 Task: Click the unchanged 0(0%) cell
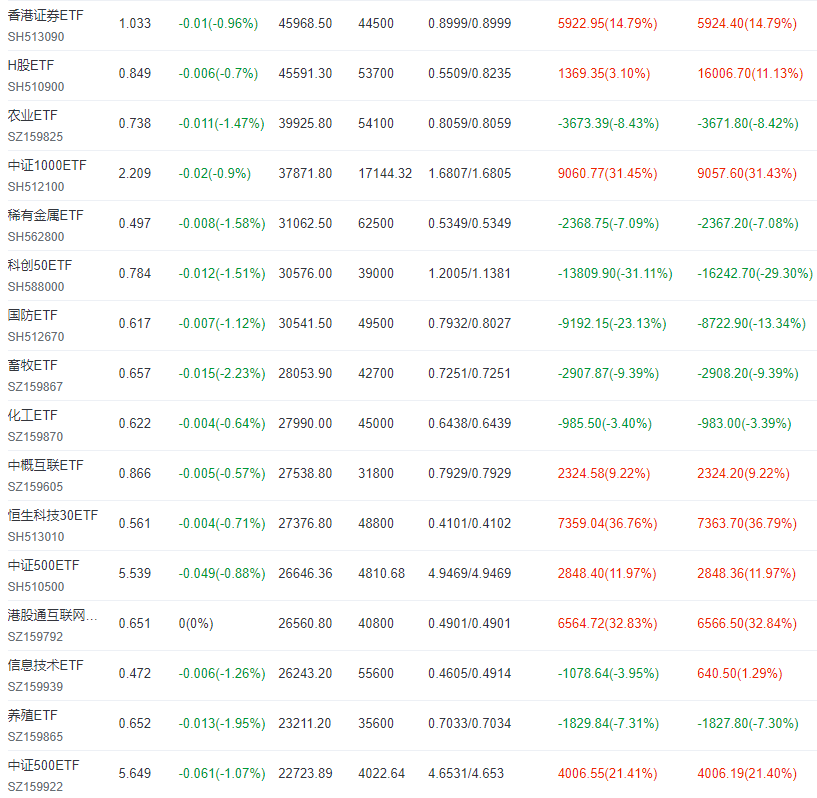click(x=196, y=624)
